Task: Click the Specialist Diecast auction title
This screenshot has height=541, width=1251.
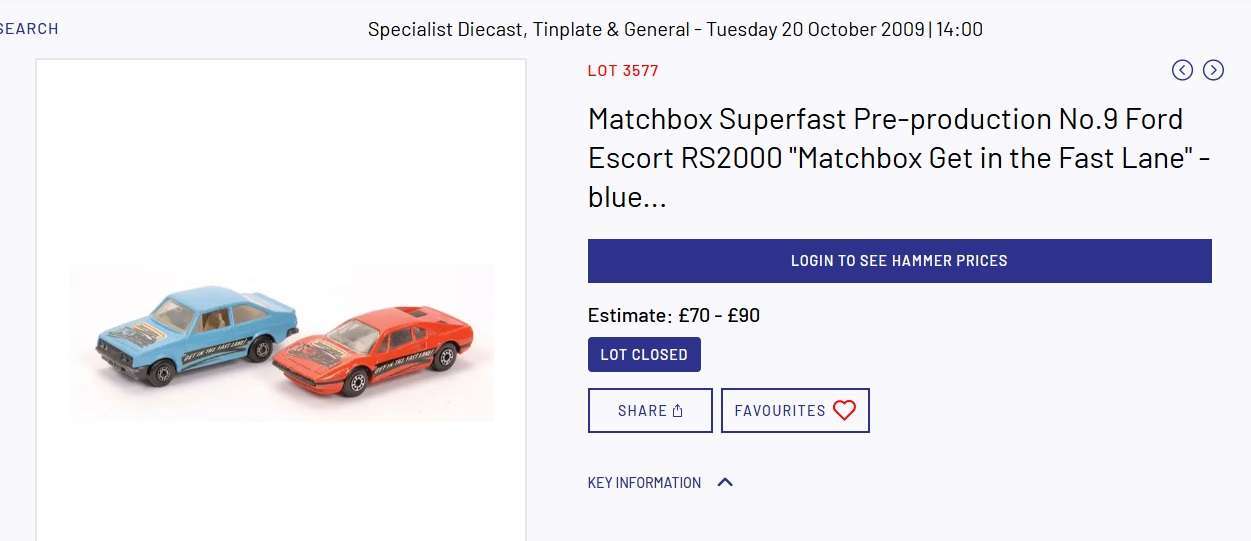Action: (x=675, y=29)
